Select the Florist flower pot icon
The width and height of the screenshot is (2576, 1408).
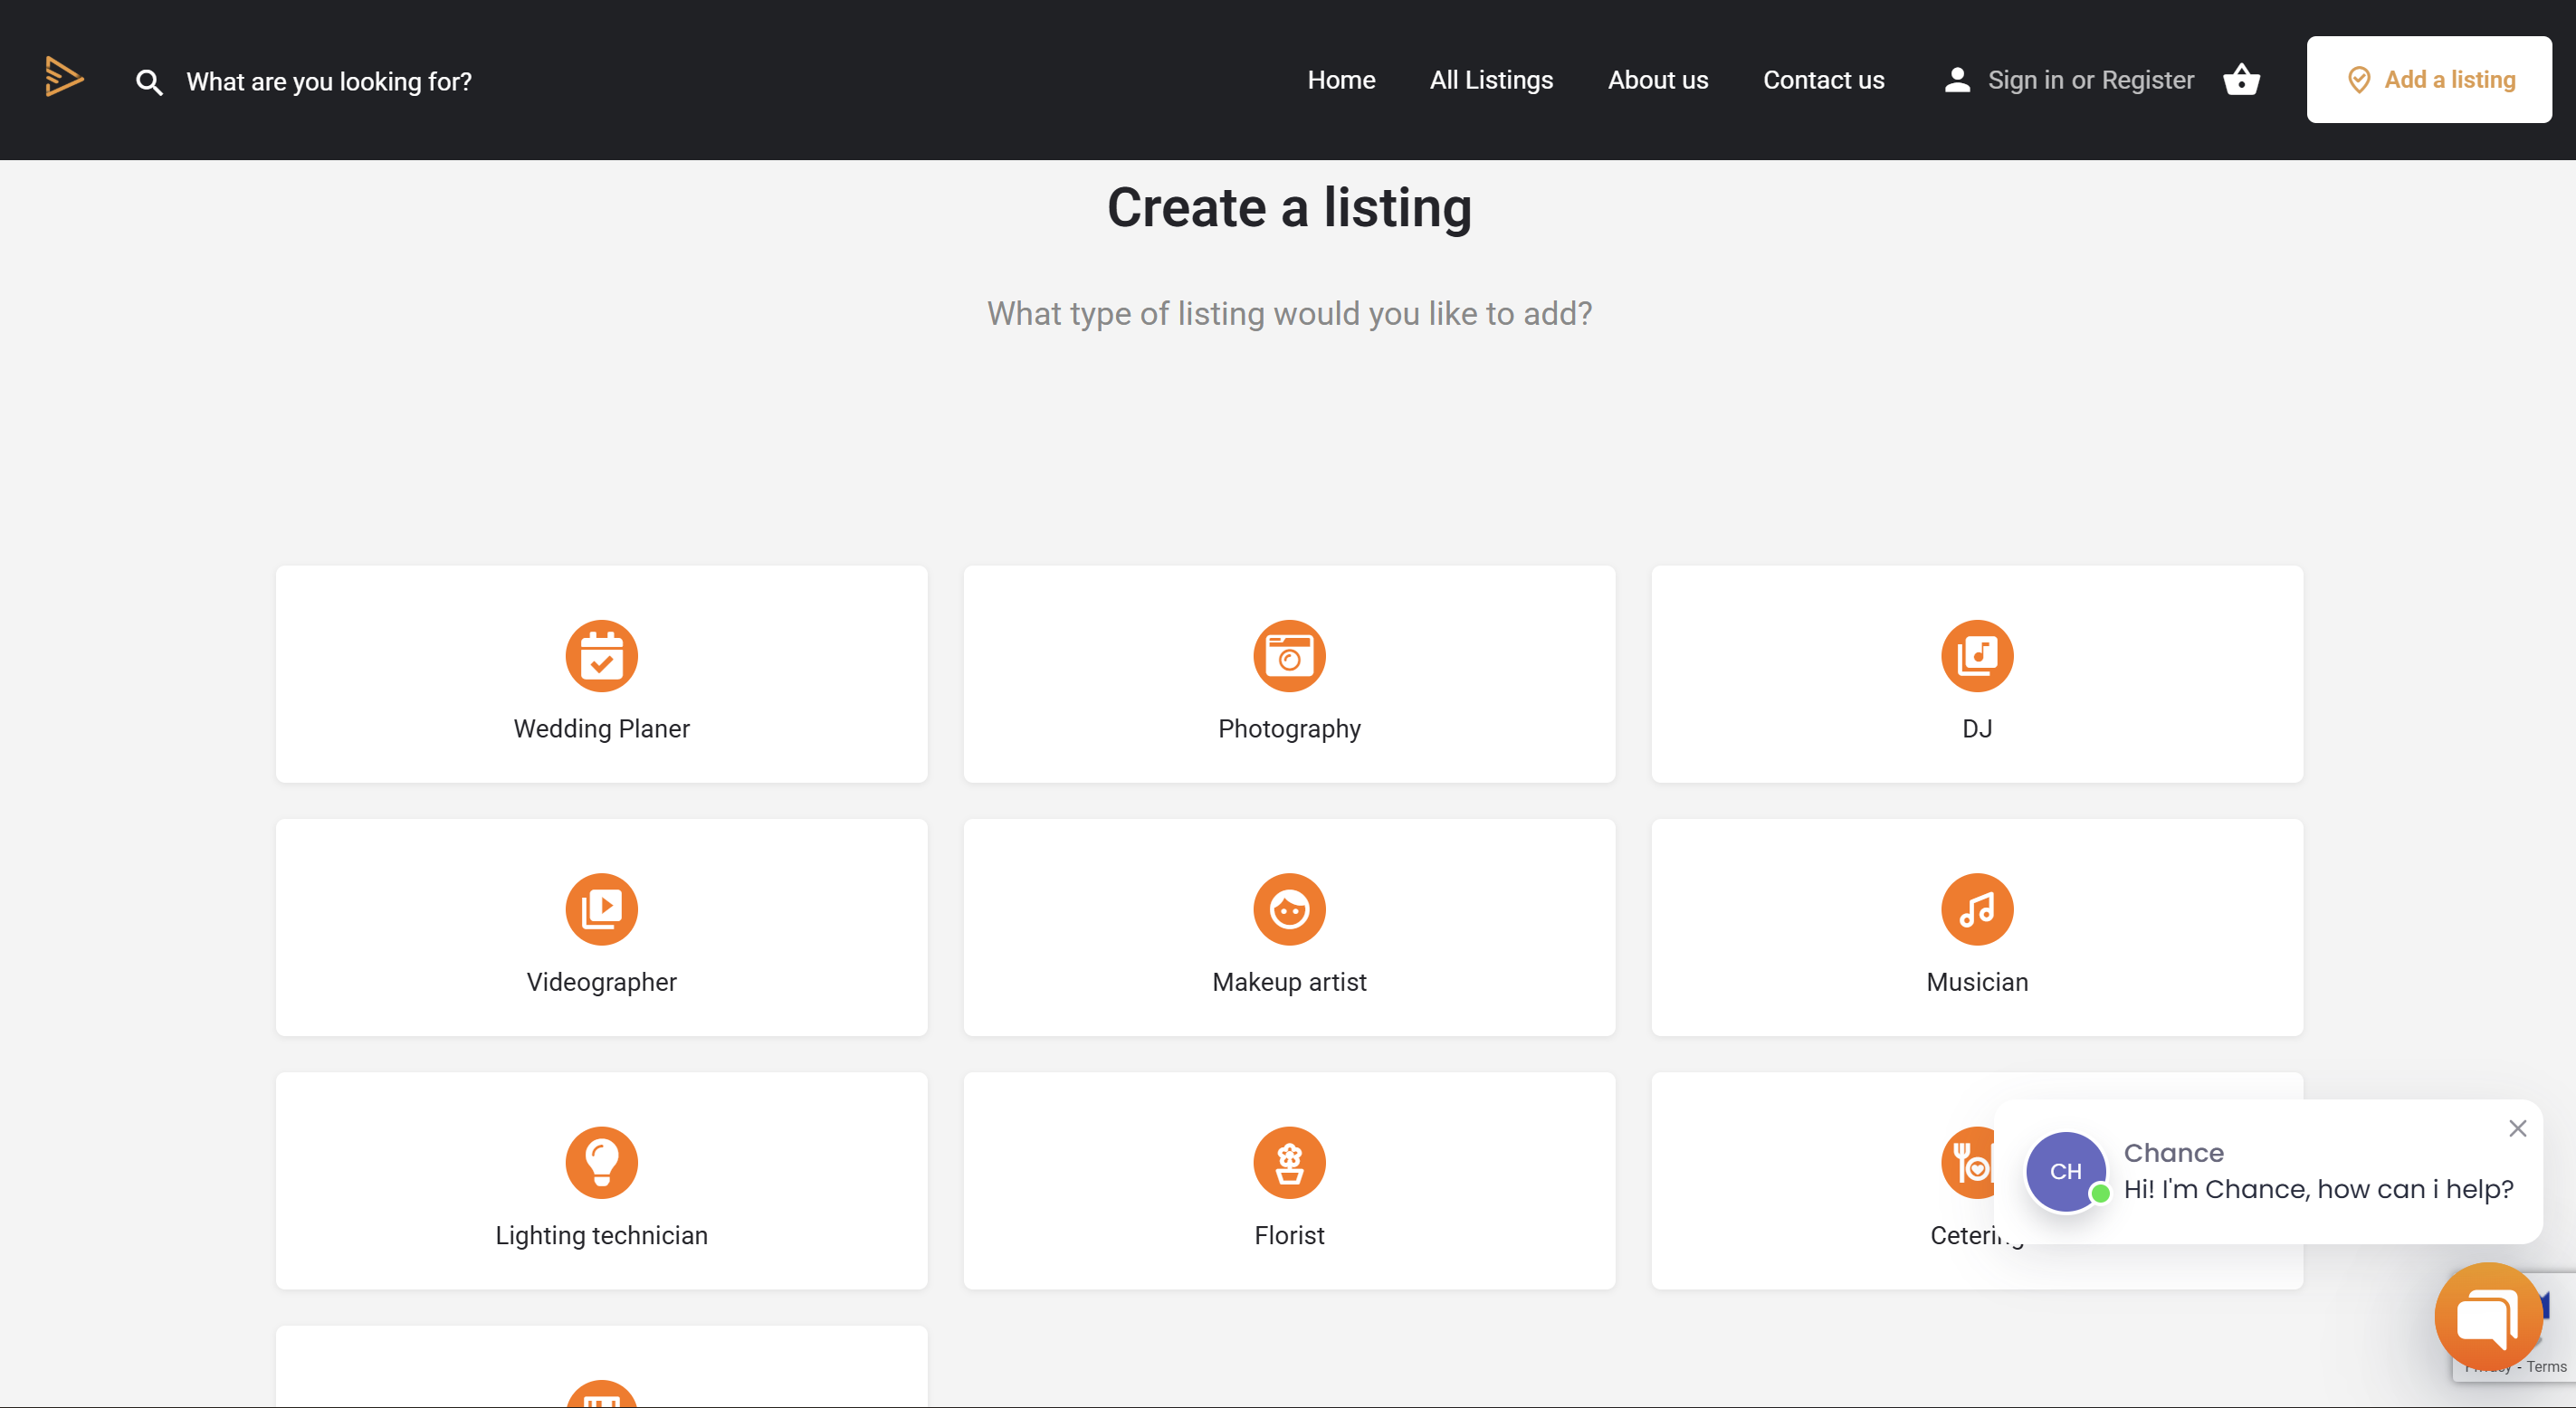tap(1289, 1162)
